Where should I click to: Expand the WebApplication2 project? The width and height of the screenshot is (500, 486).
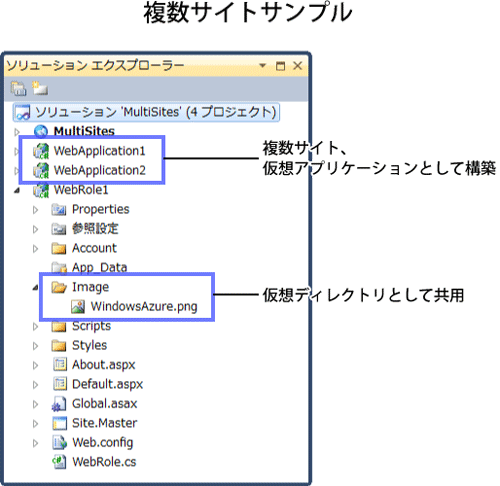pyautogui.click(x=16, y=171)
